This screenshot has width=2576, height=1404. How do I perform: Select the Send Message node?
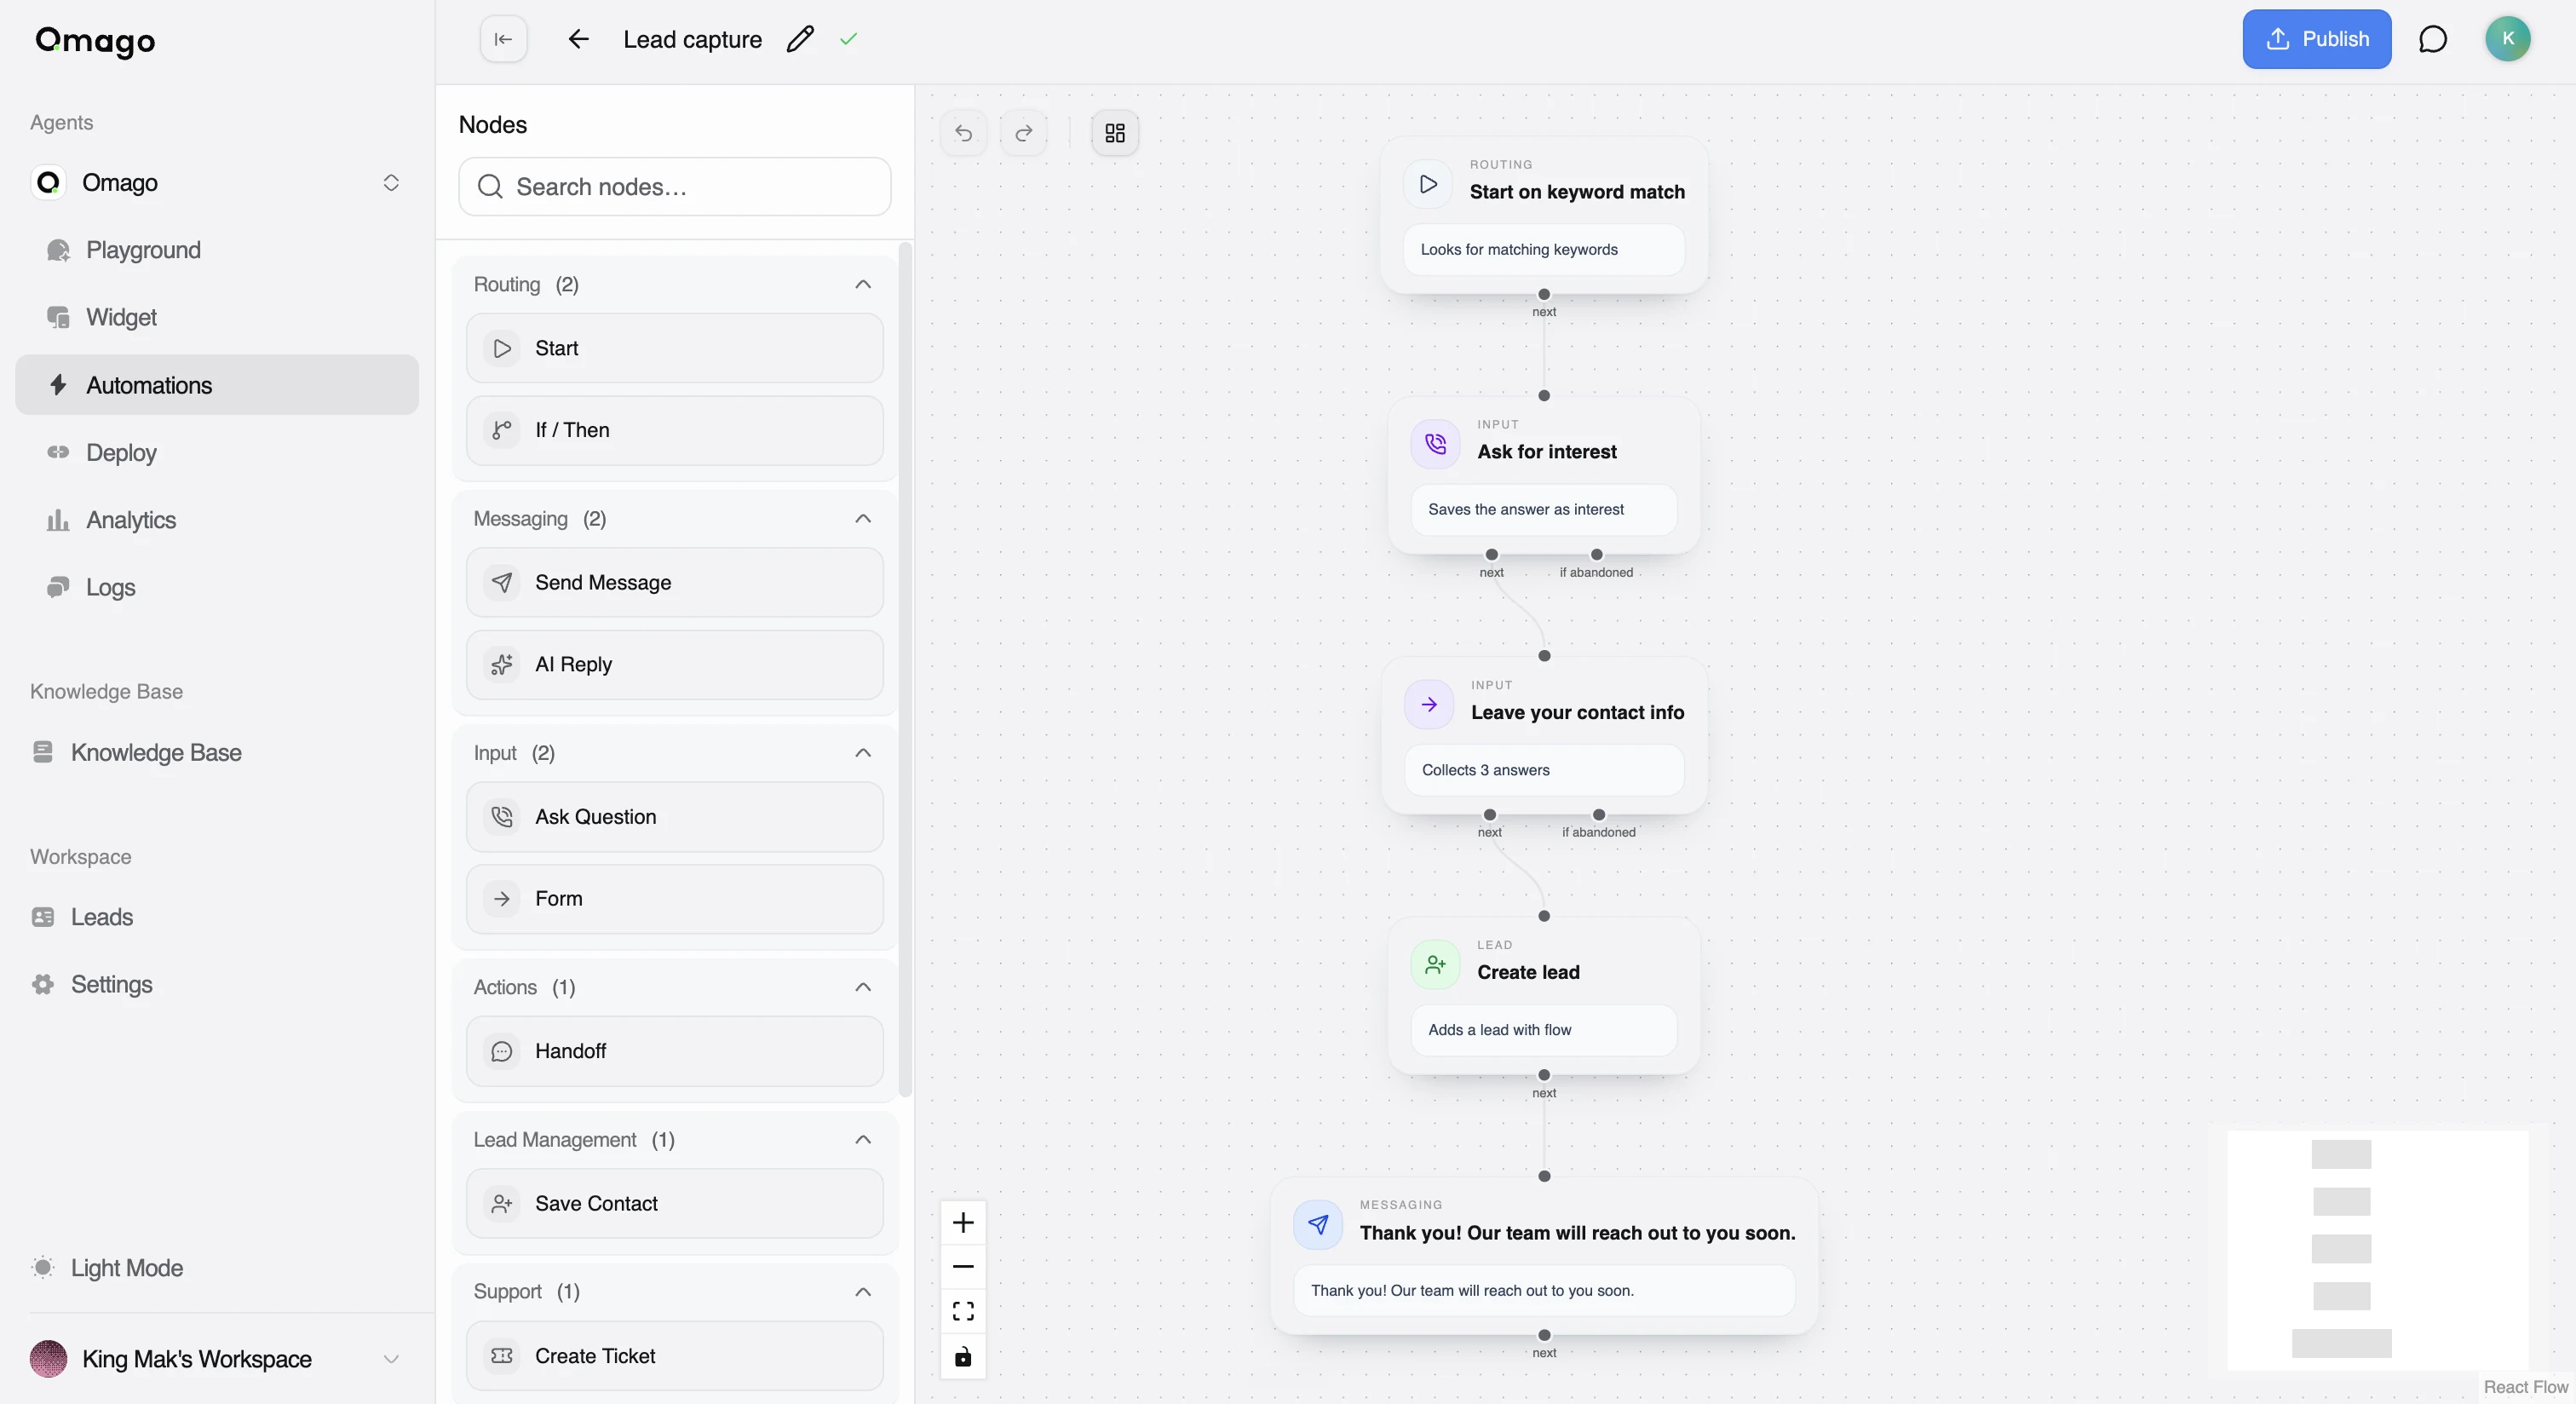click(675, 582)
